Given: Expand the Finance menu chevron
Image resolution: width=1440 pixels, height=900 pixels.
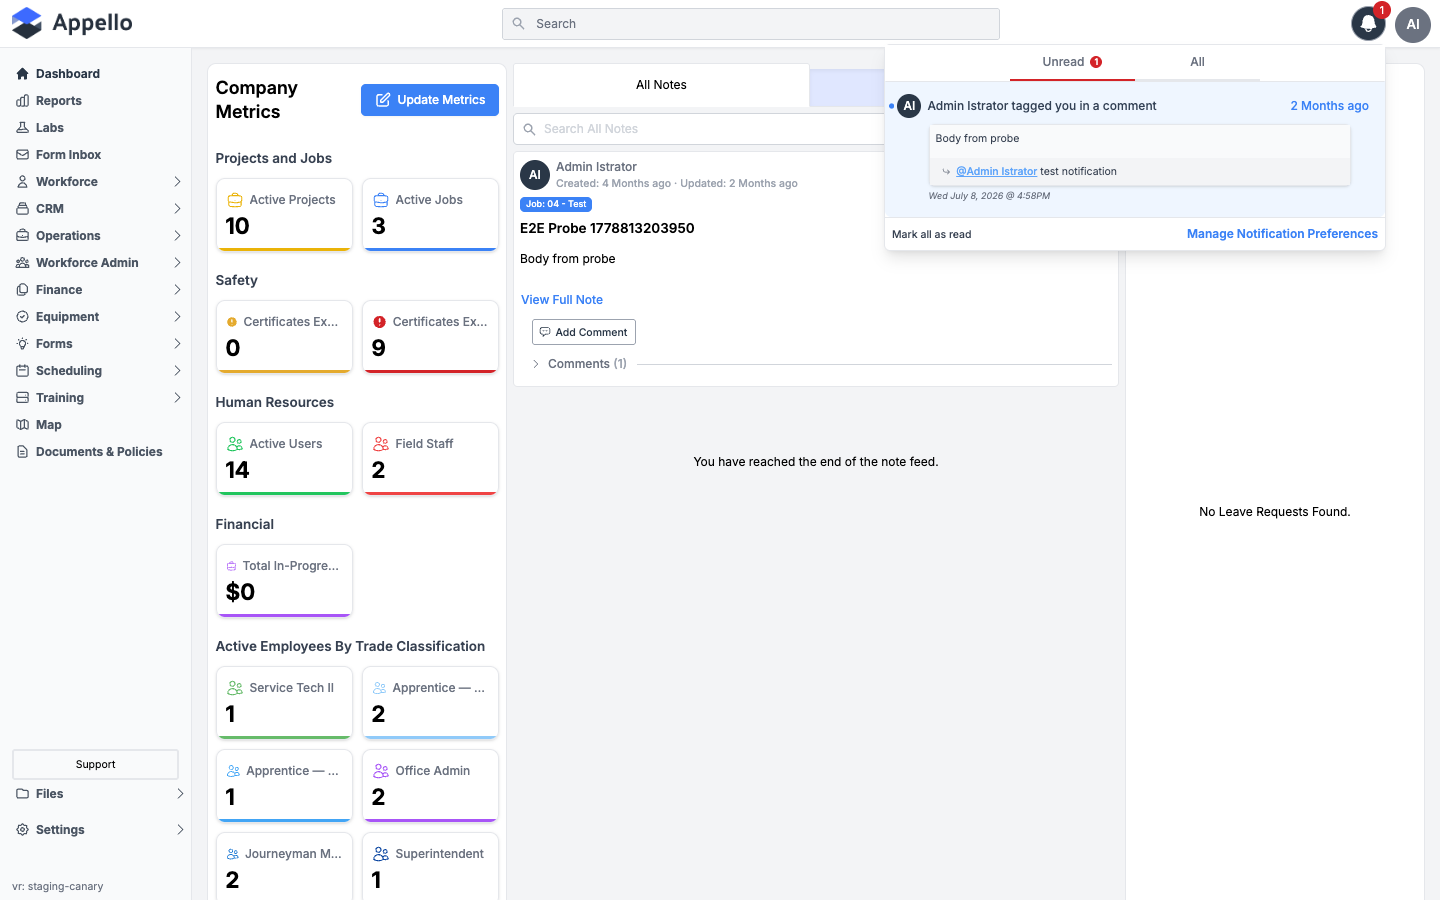Looking at the screenshot, I should click(x=177, y=290).
